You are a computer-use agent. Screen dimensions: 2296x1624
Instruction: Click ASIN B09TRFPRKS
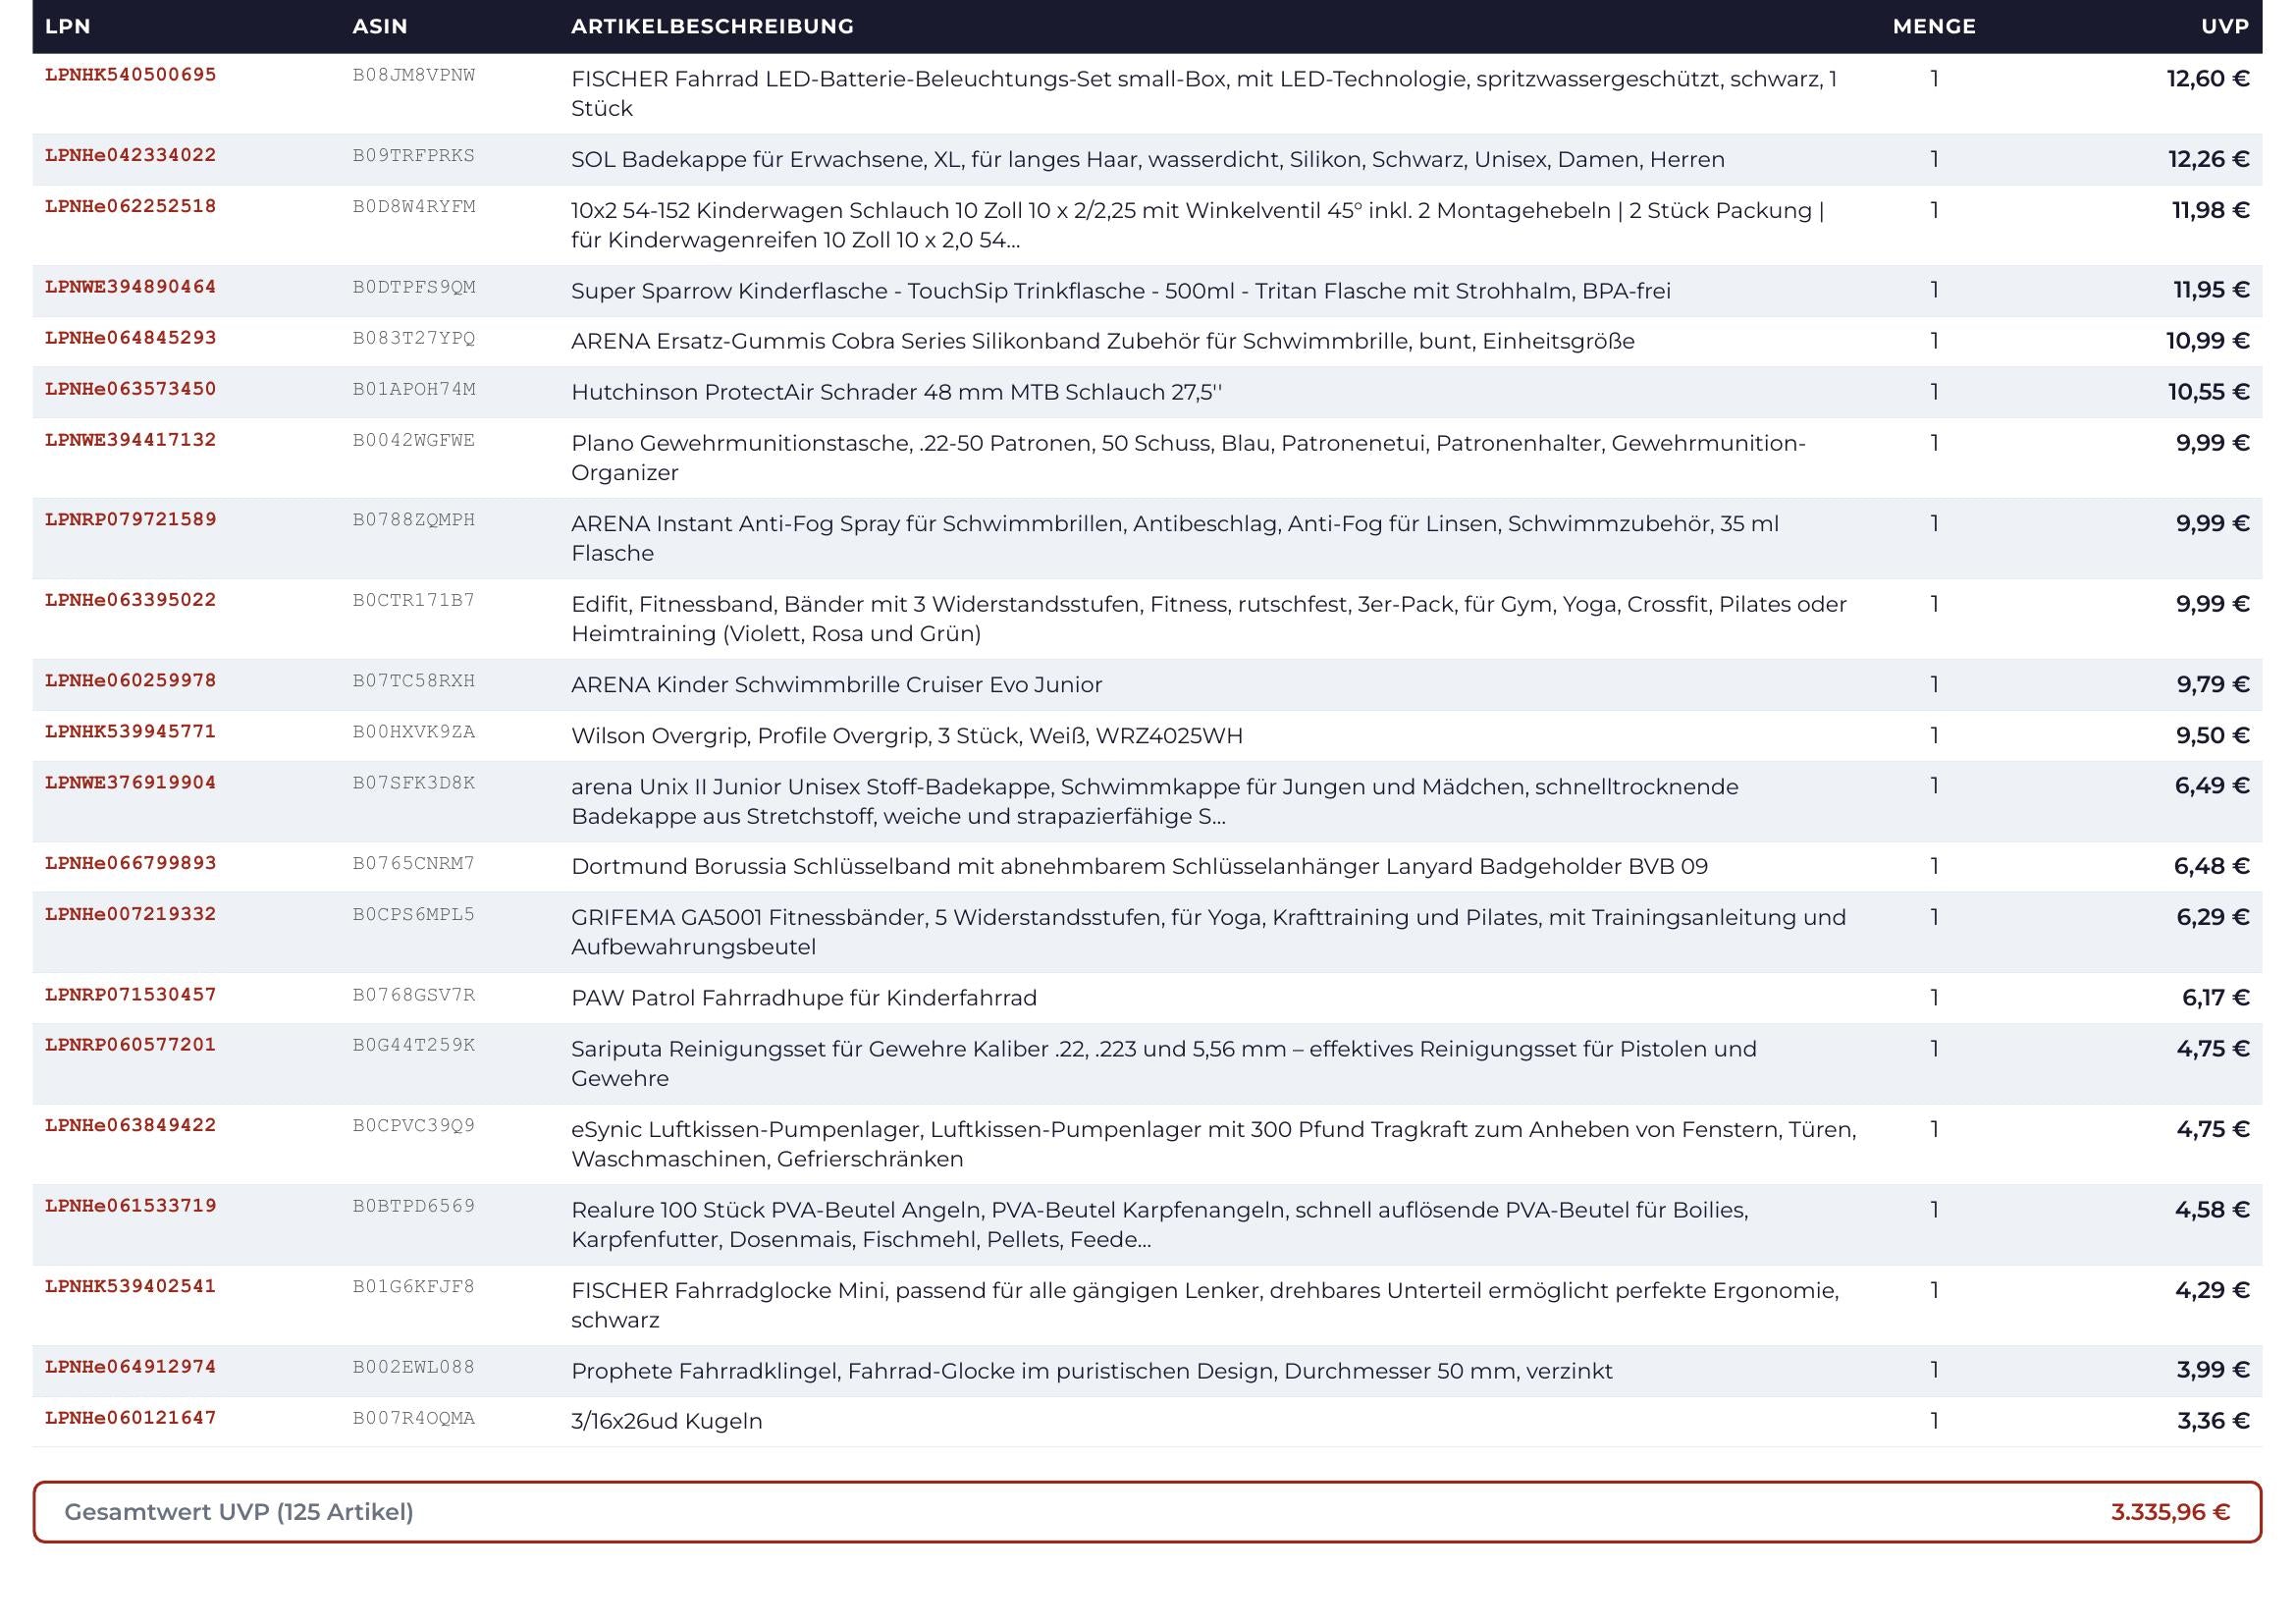[414, 156]
